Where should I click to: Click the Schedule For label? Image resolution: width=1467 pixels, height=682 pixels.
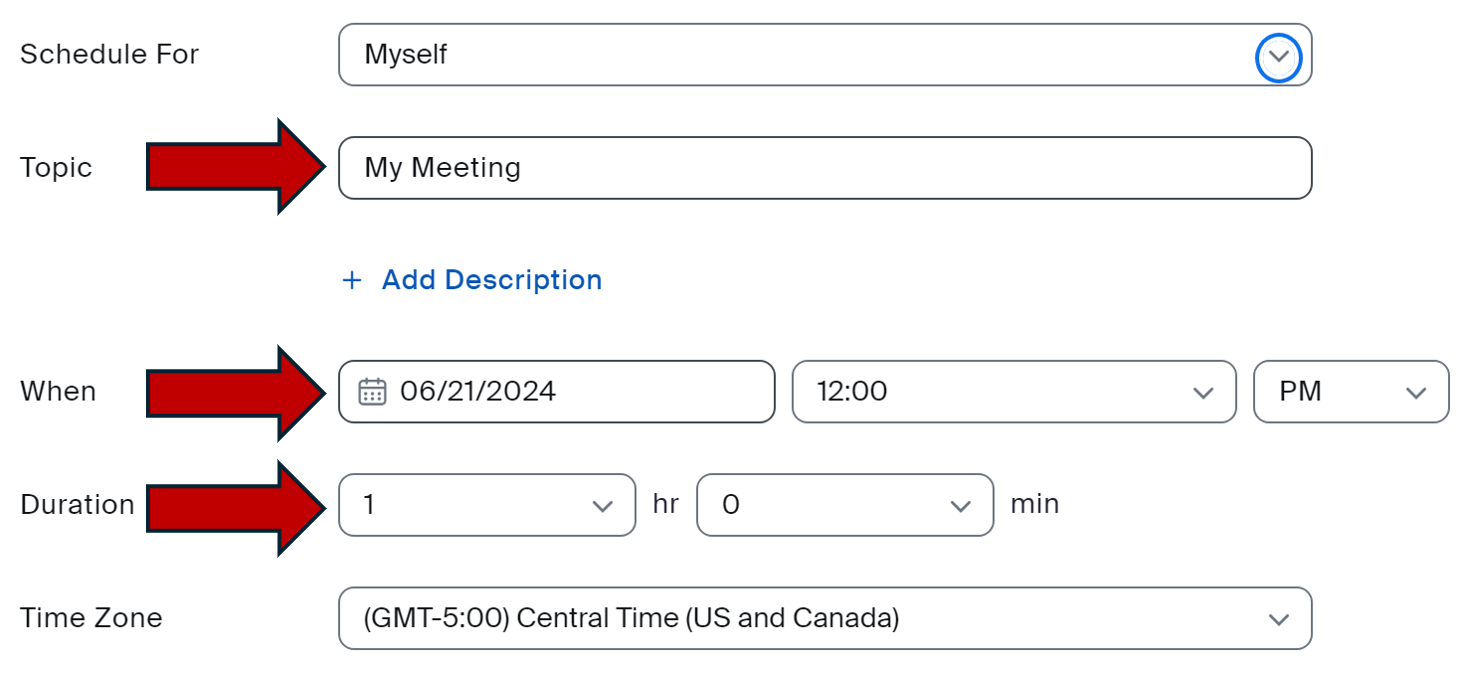pyautogui.click(x=110, y=54)
